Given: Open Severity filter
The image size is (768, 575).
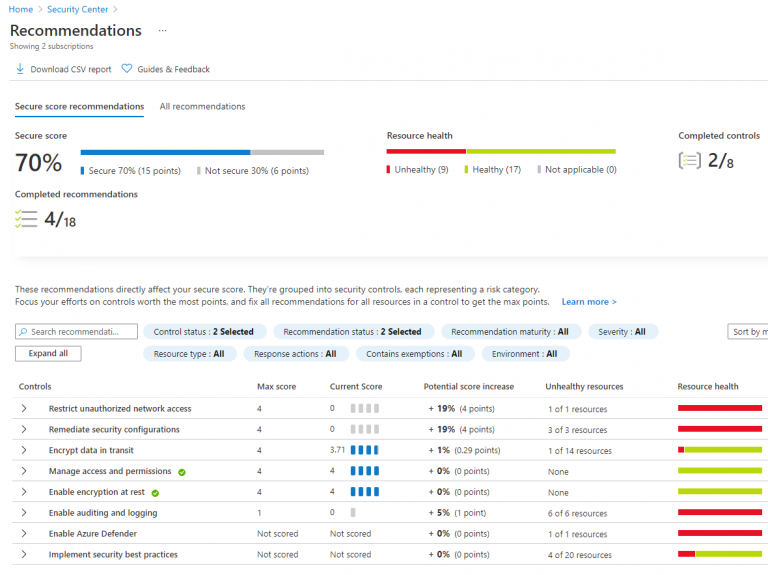Looking at the screenshot, I should click(x=623, y=332).
